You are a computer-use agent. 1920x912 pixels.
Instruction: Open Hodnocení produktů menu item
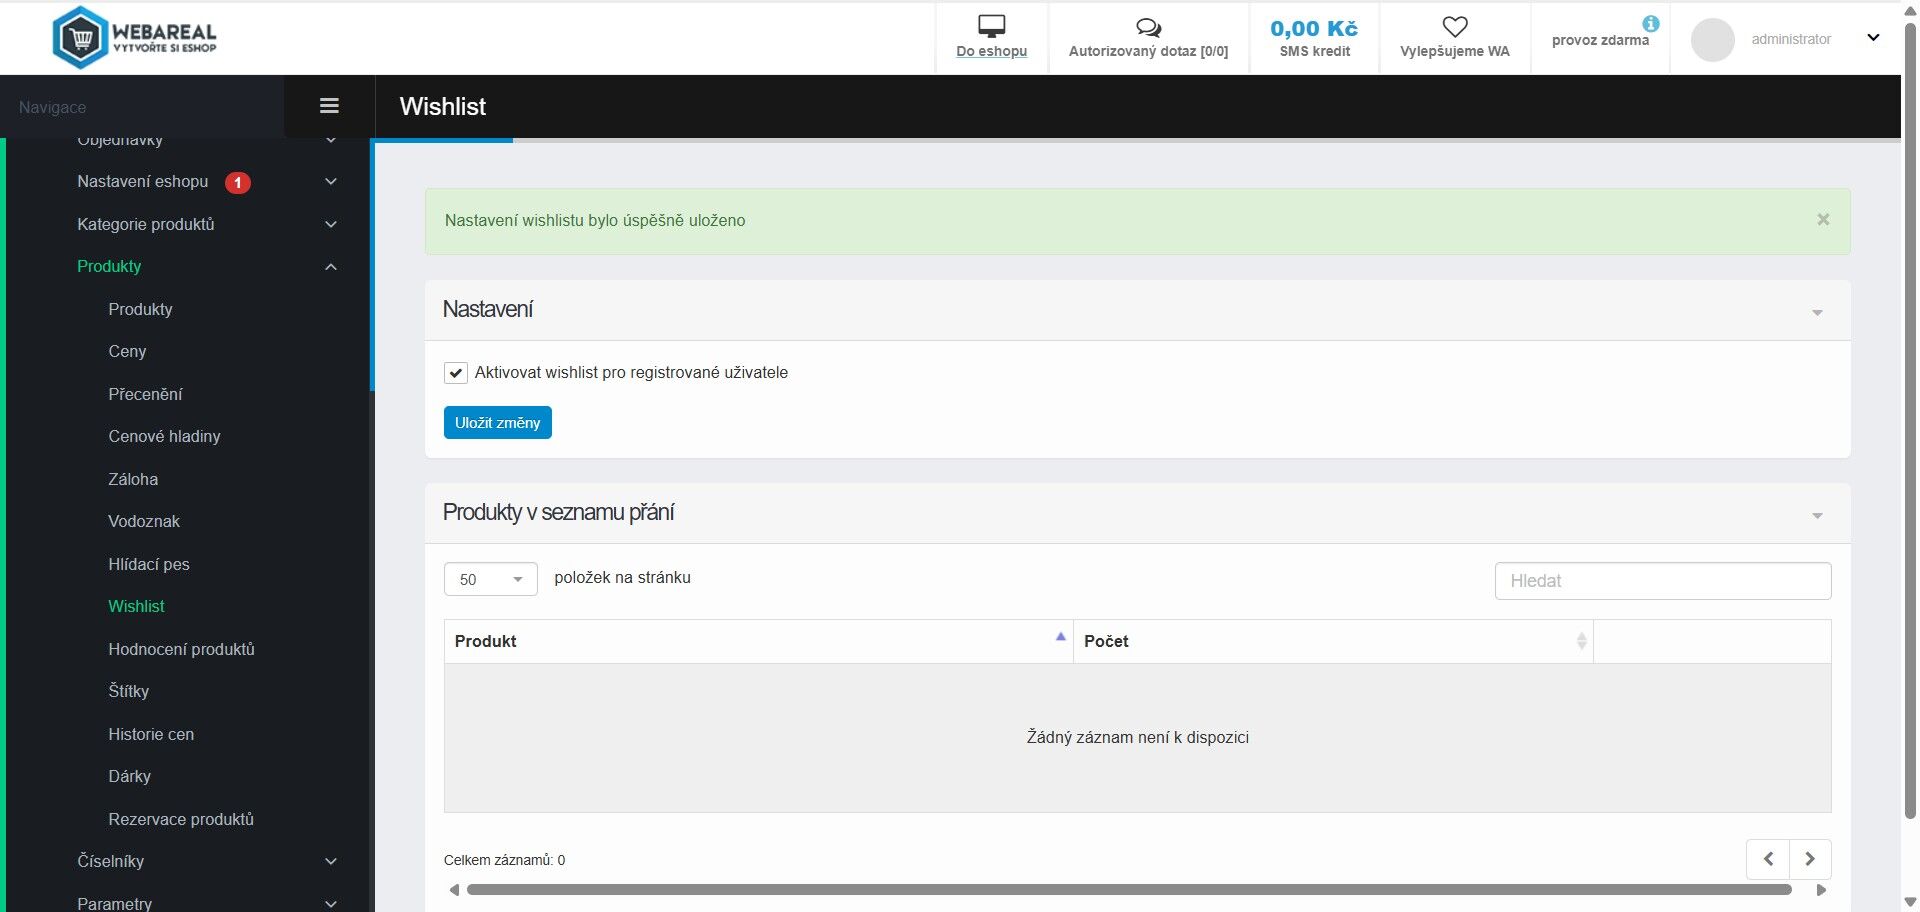click(181, 649)
